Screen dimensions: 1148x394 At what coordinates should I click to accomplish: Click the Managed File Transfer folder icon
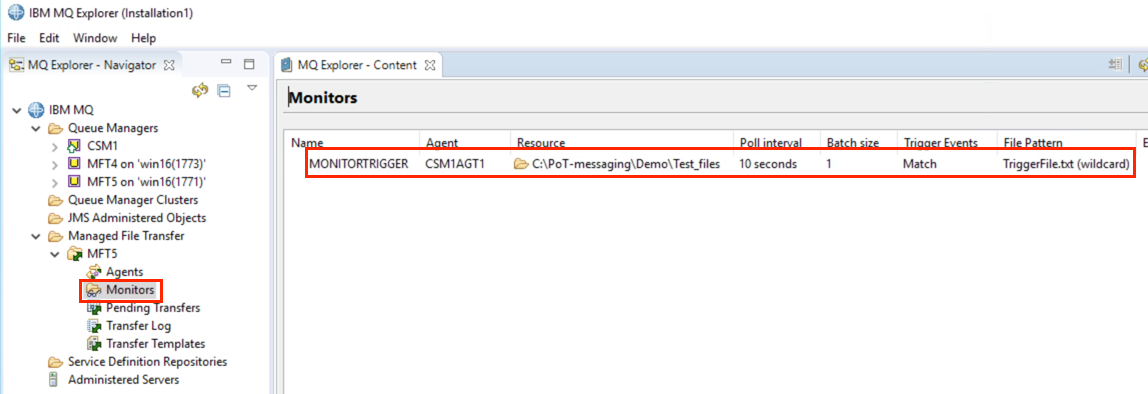pos(55,237)
